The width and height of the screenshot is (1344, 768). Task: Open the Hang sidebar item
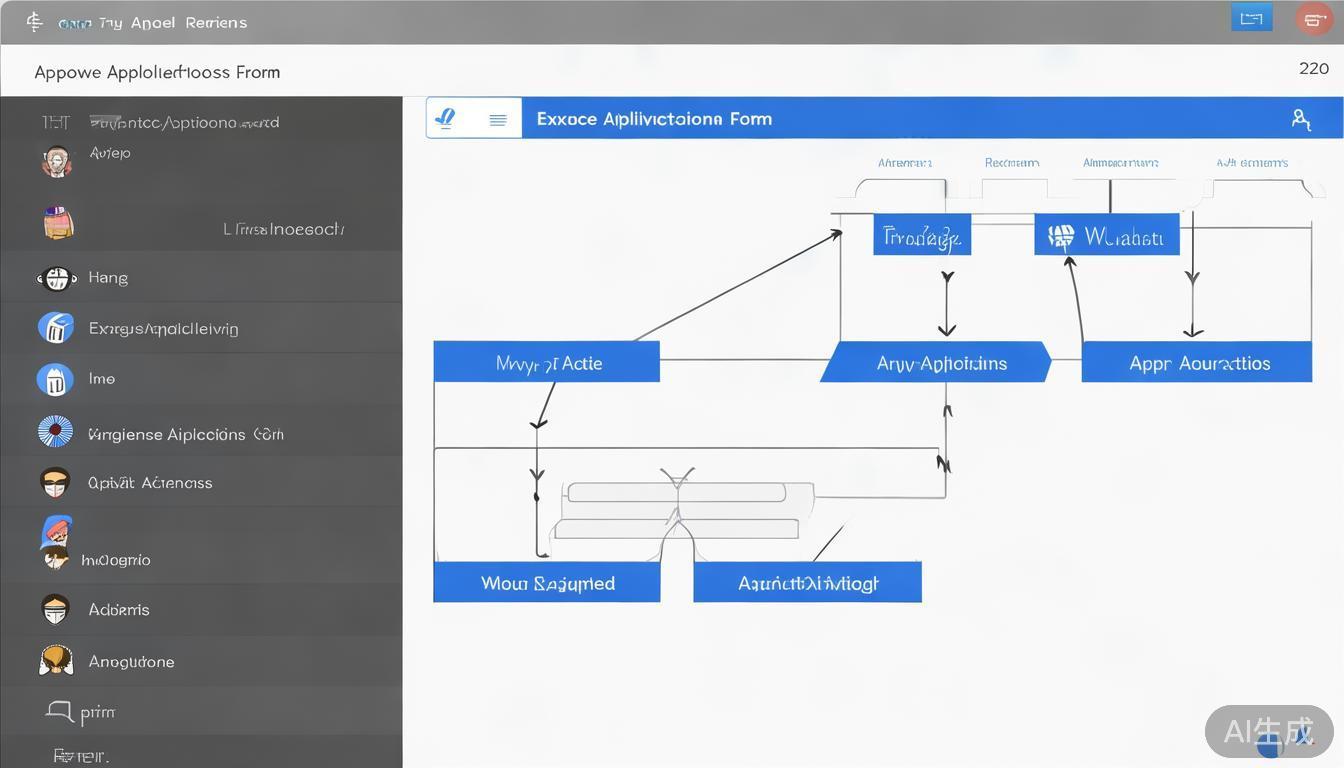108,278
